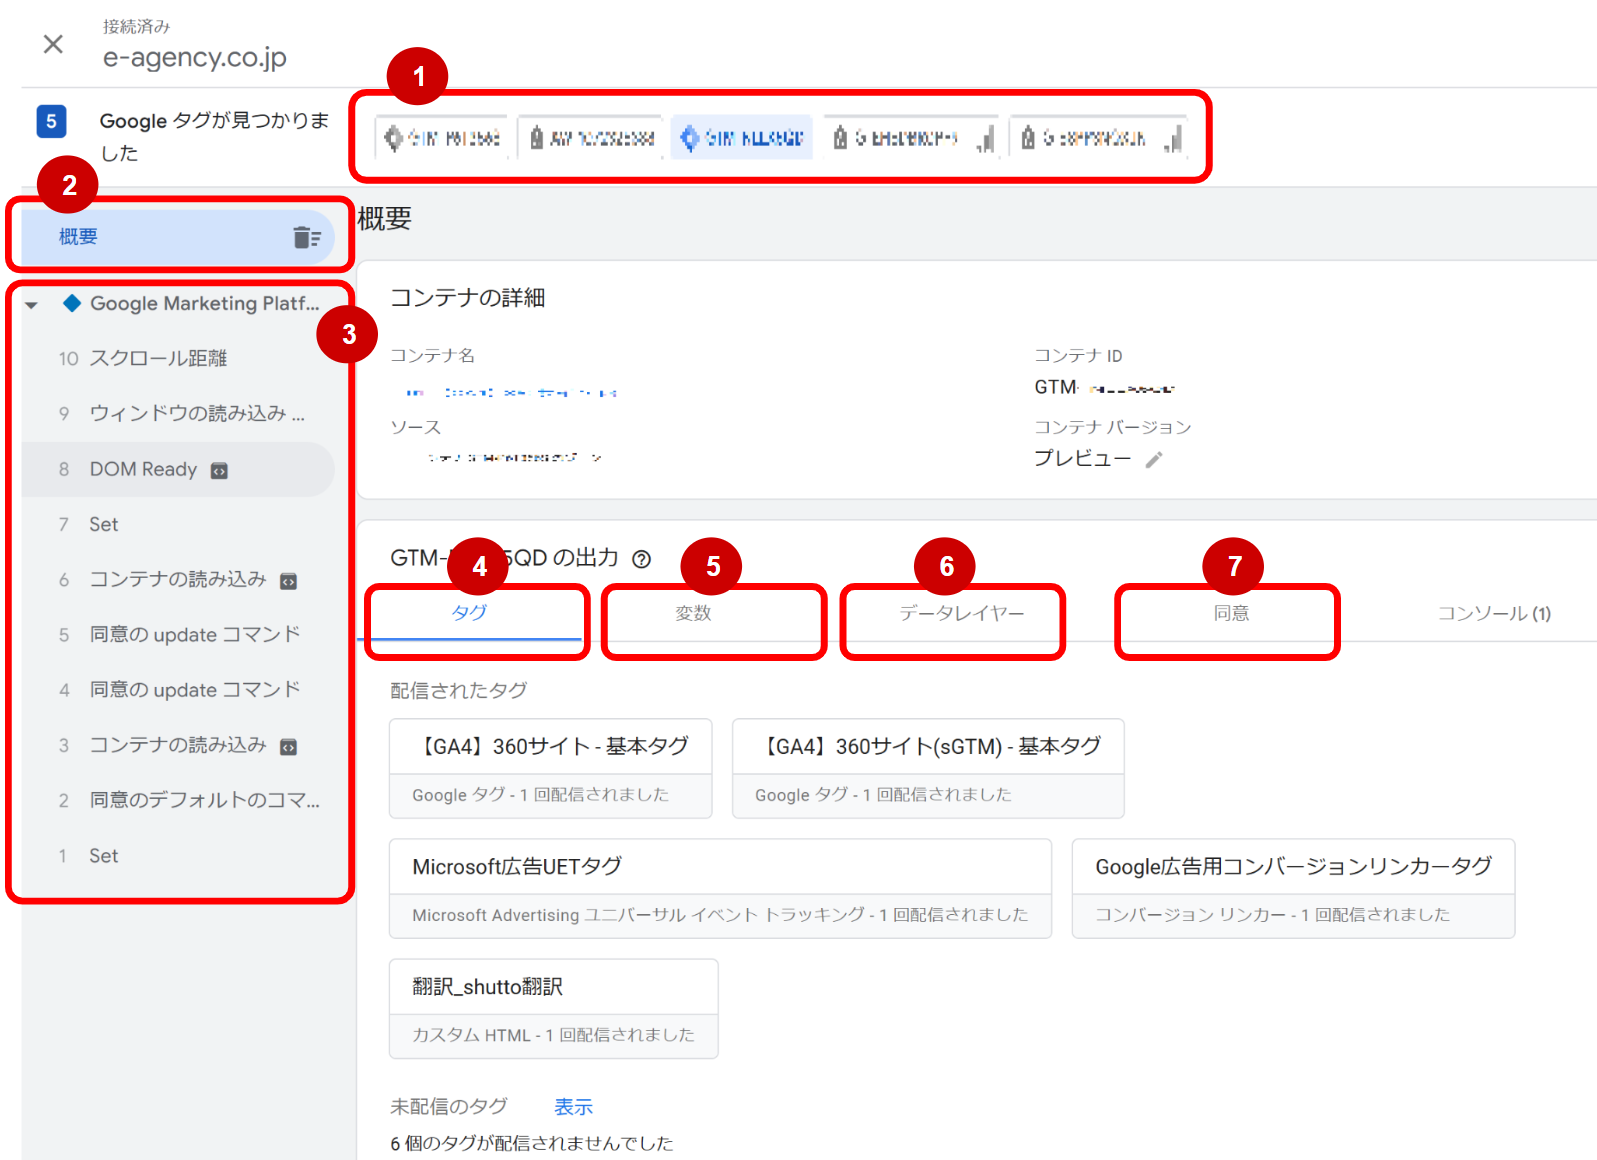Click the pencil icon beside プレビュー
This screenshot has height=1160, width=1597.
pyautogui.click(x=1154, y=459)
